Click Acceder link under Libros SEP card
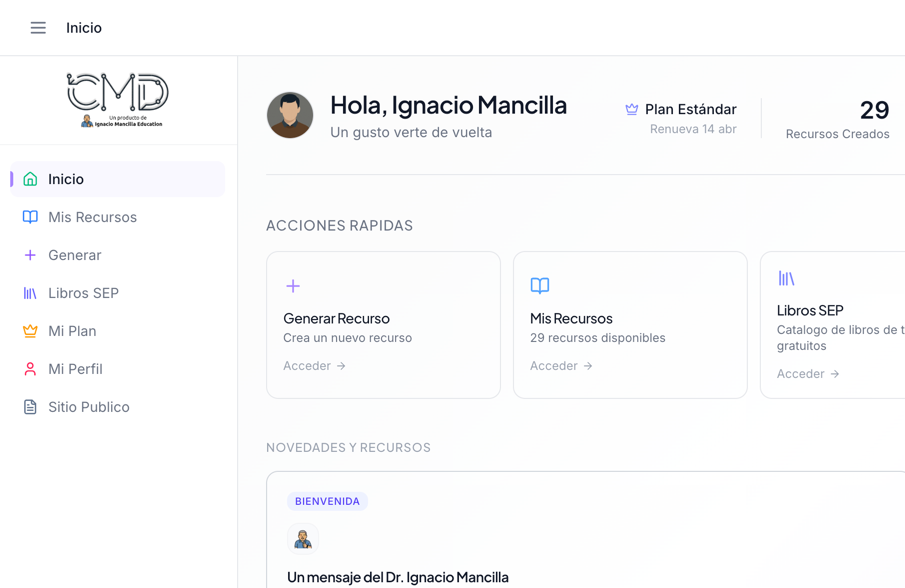This screenshot has width=905, height=588. (x=808, y=374)
